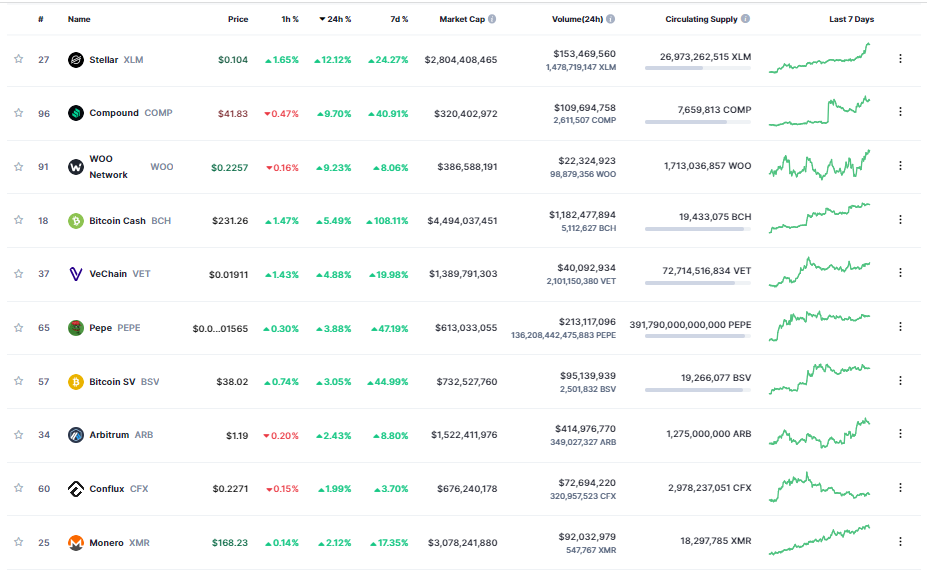Sort table by 24h % column

click(x=335, y=19)
